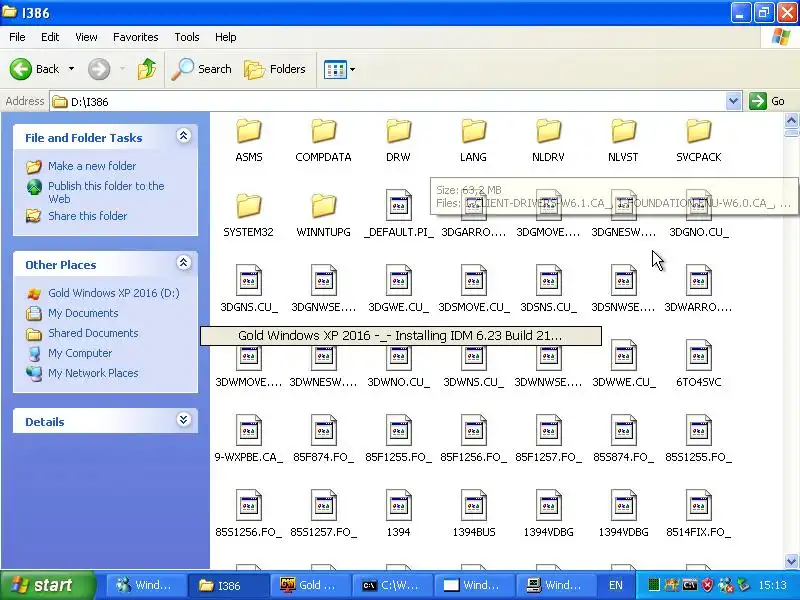800x600 pixels.
Task: Select the 1394 file icon
Action: click(x=398, y=505)
